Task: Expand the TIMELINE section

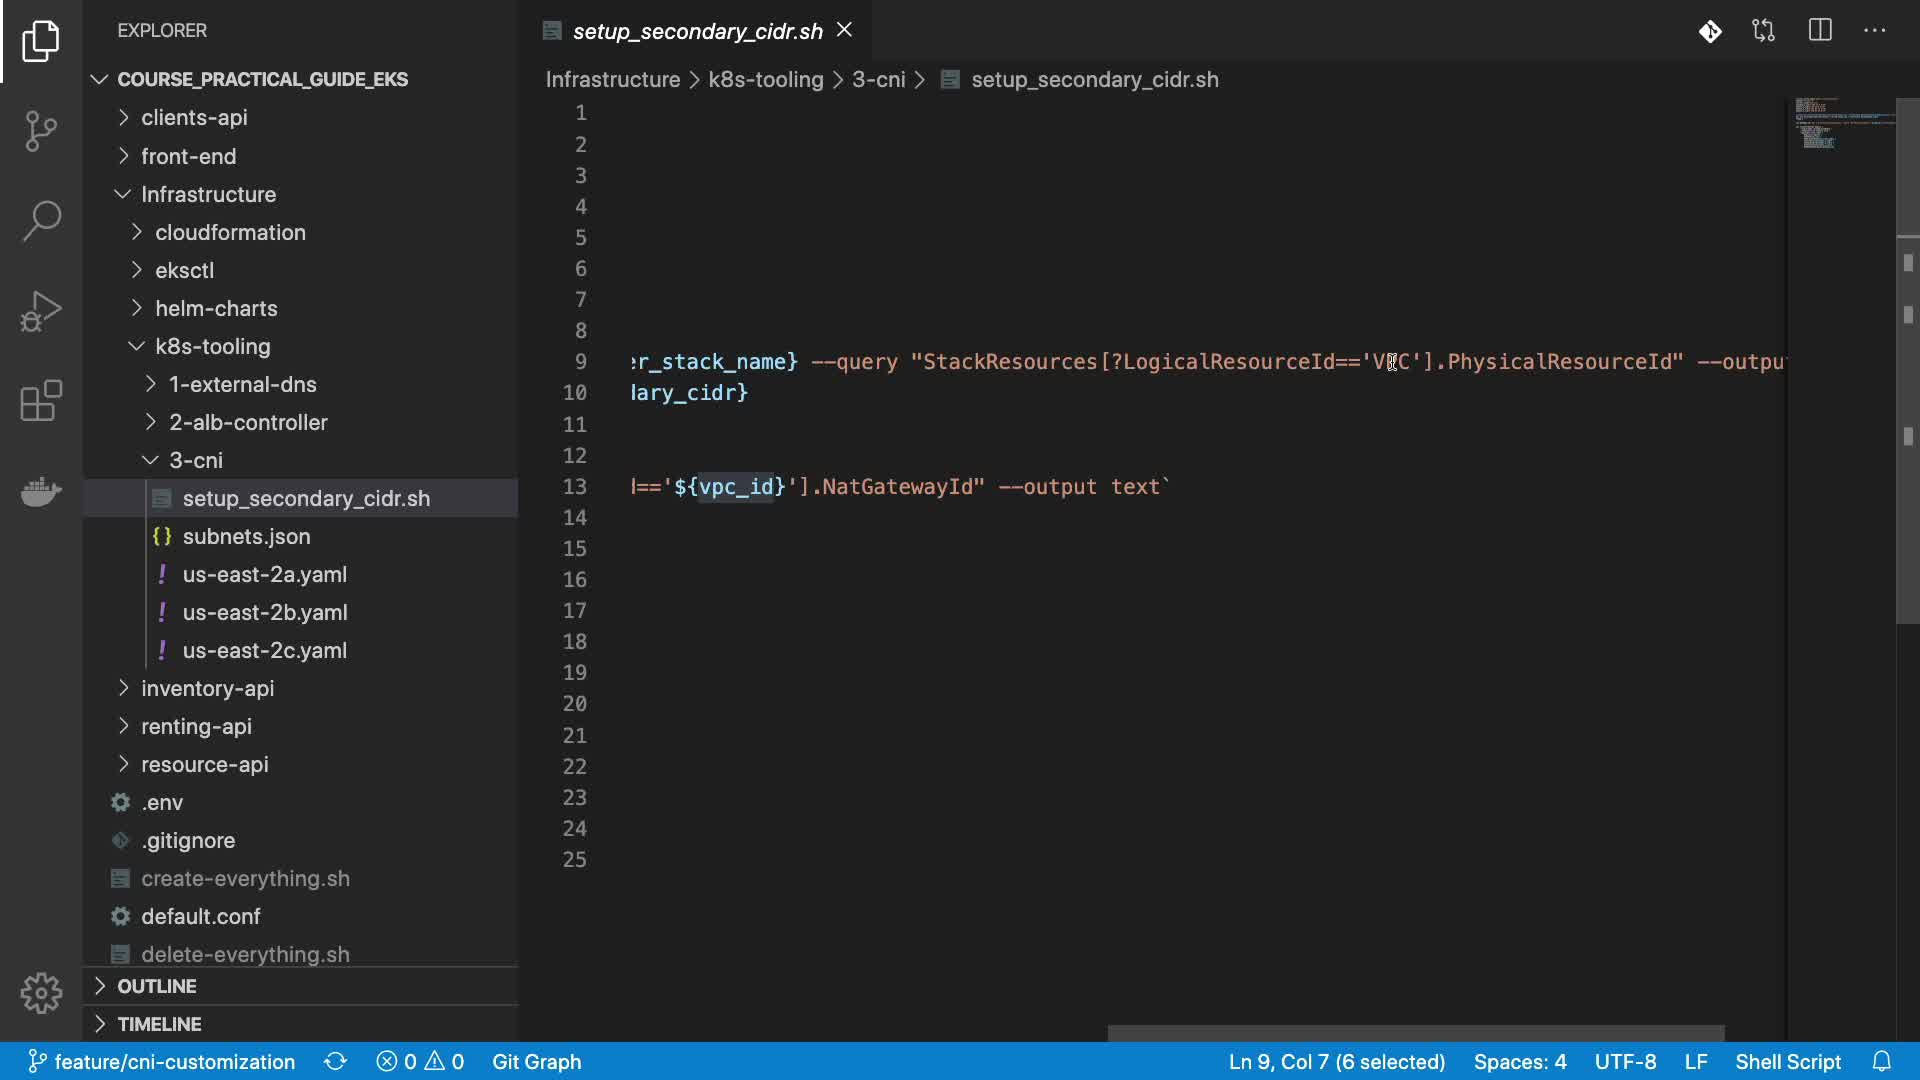Action: (x=158, y=1024)
